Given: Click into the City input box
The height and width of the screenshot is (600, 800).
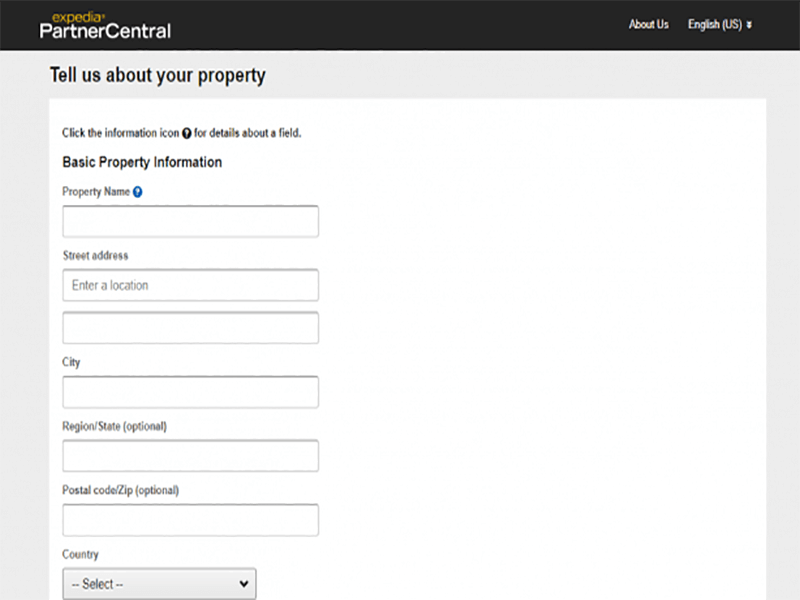Looking at the screenshot, I should tap(190, 392).
